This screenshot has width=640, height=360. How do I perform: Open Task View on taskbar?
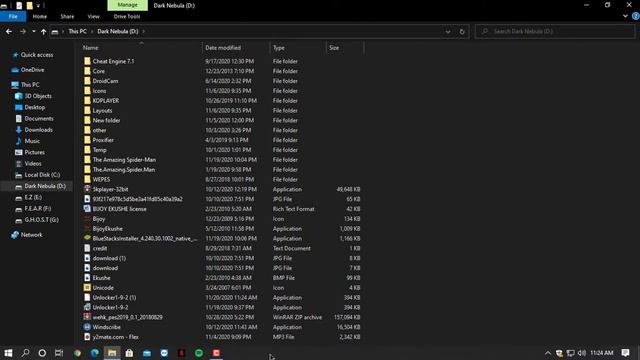tap(59, 353)
